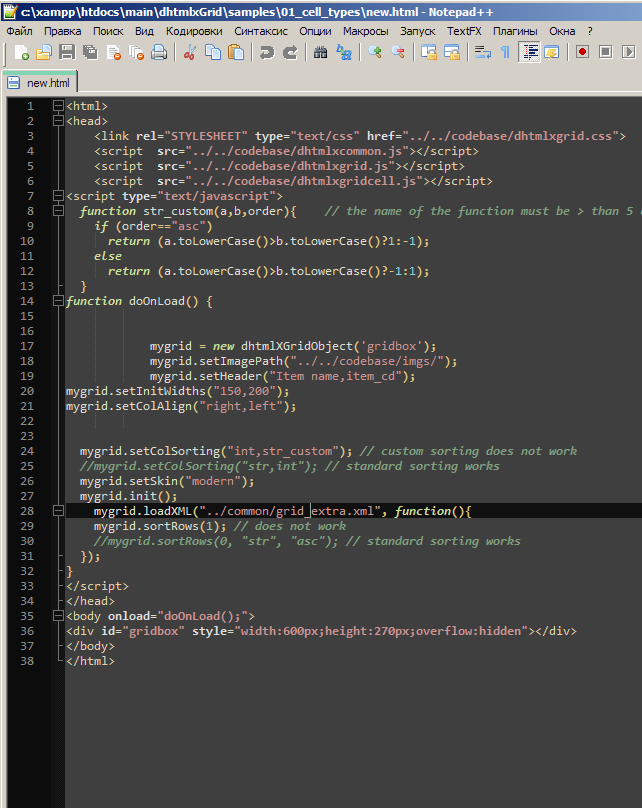Screen dimensions: 642x808
Task: Print the current document
Action: (159, 52)
